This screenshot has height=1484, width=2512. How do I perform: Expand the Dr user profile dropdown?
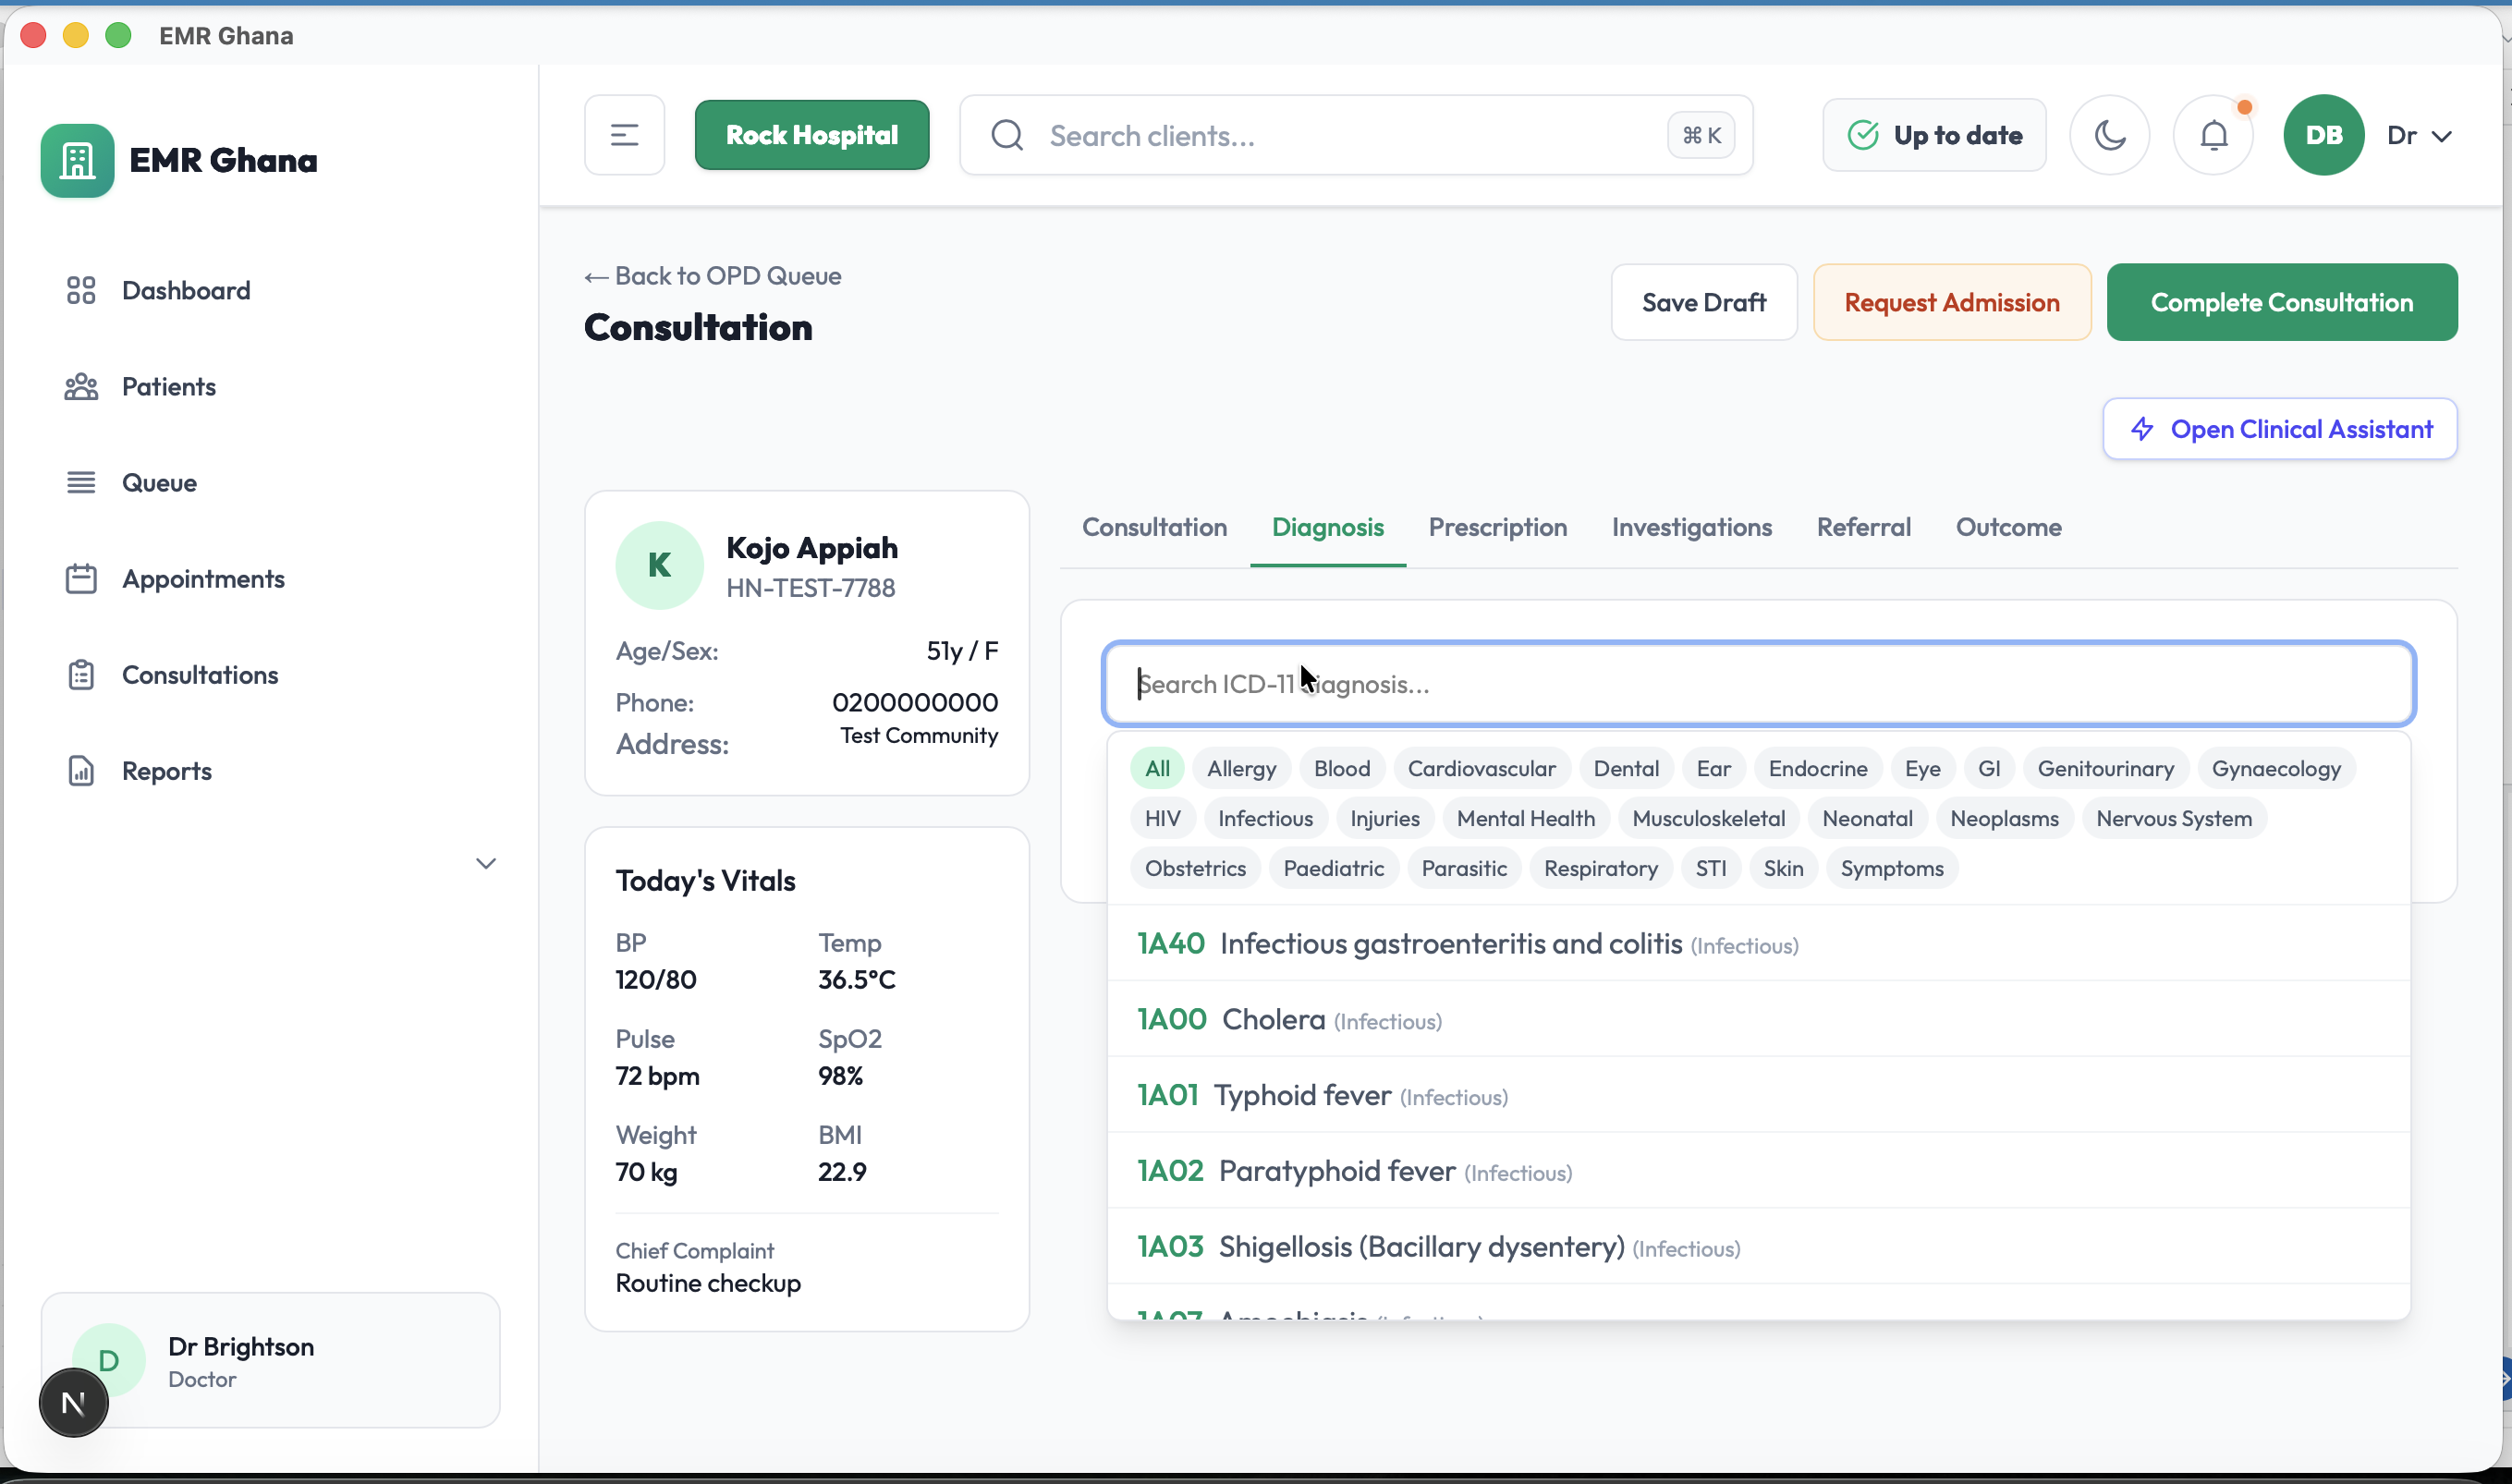(x=2418, y=135)
